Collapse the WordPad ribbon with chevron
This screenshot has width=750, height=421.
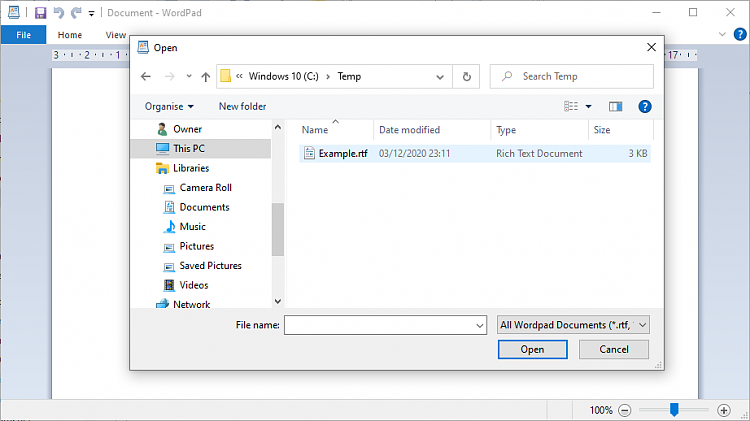[x=722, y=34]
